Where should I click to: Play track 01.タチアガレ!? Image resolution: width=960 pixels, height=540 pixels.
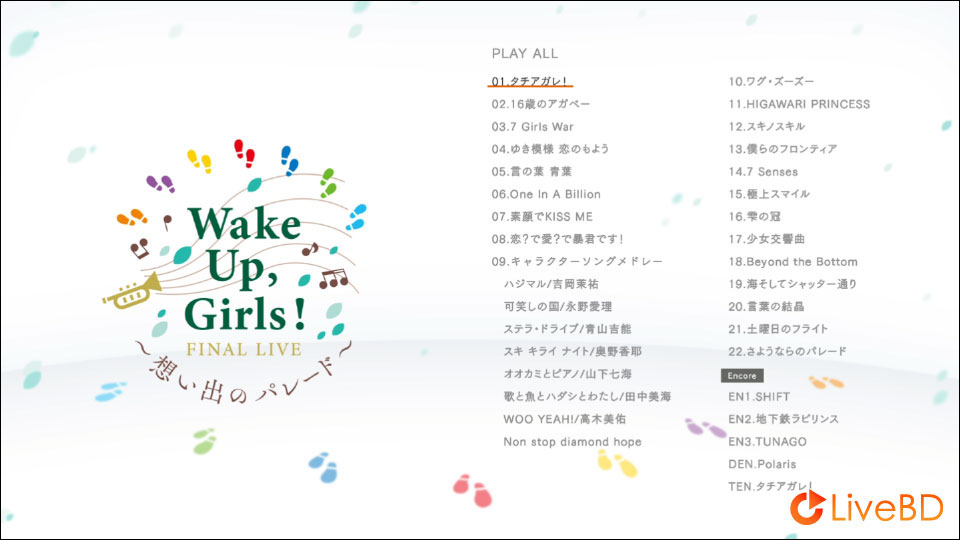tap(530, 81)
